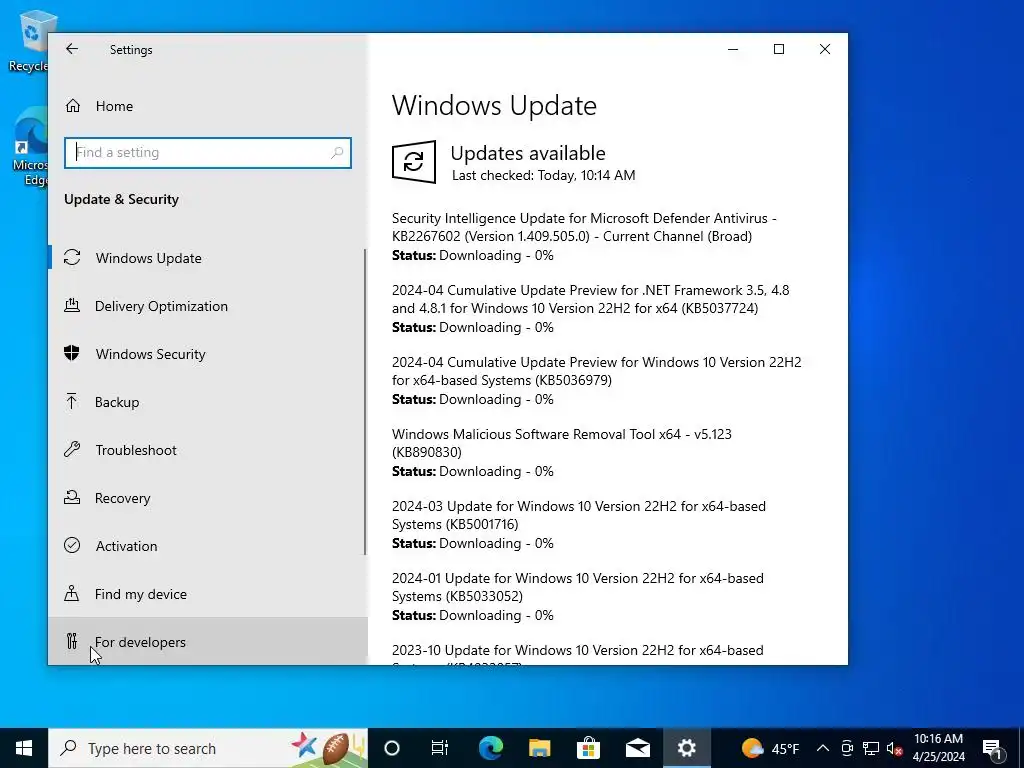The image size is (1024, 768).
Task: Click the Updates available heading
Action: [x=528, y=153]
